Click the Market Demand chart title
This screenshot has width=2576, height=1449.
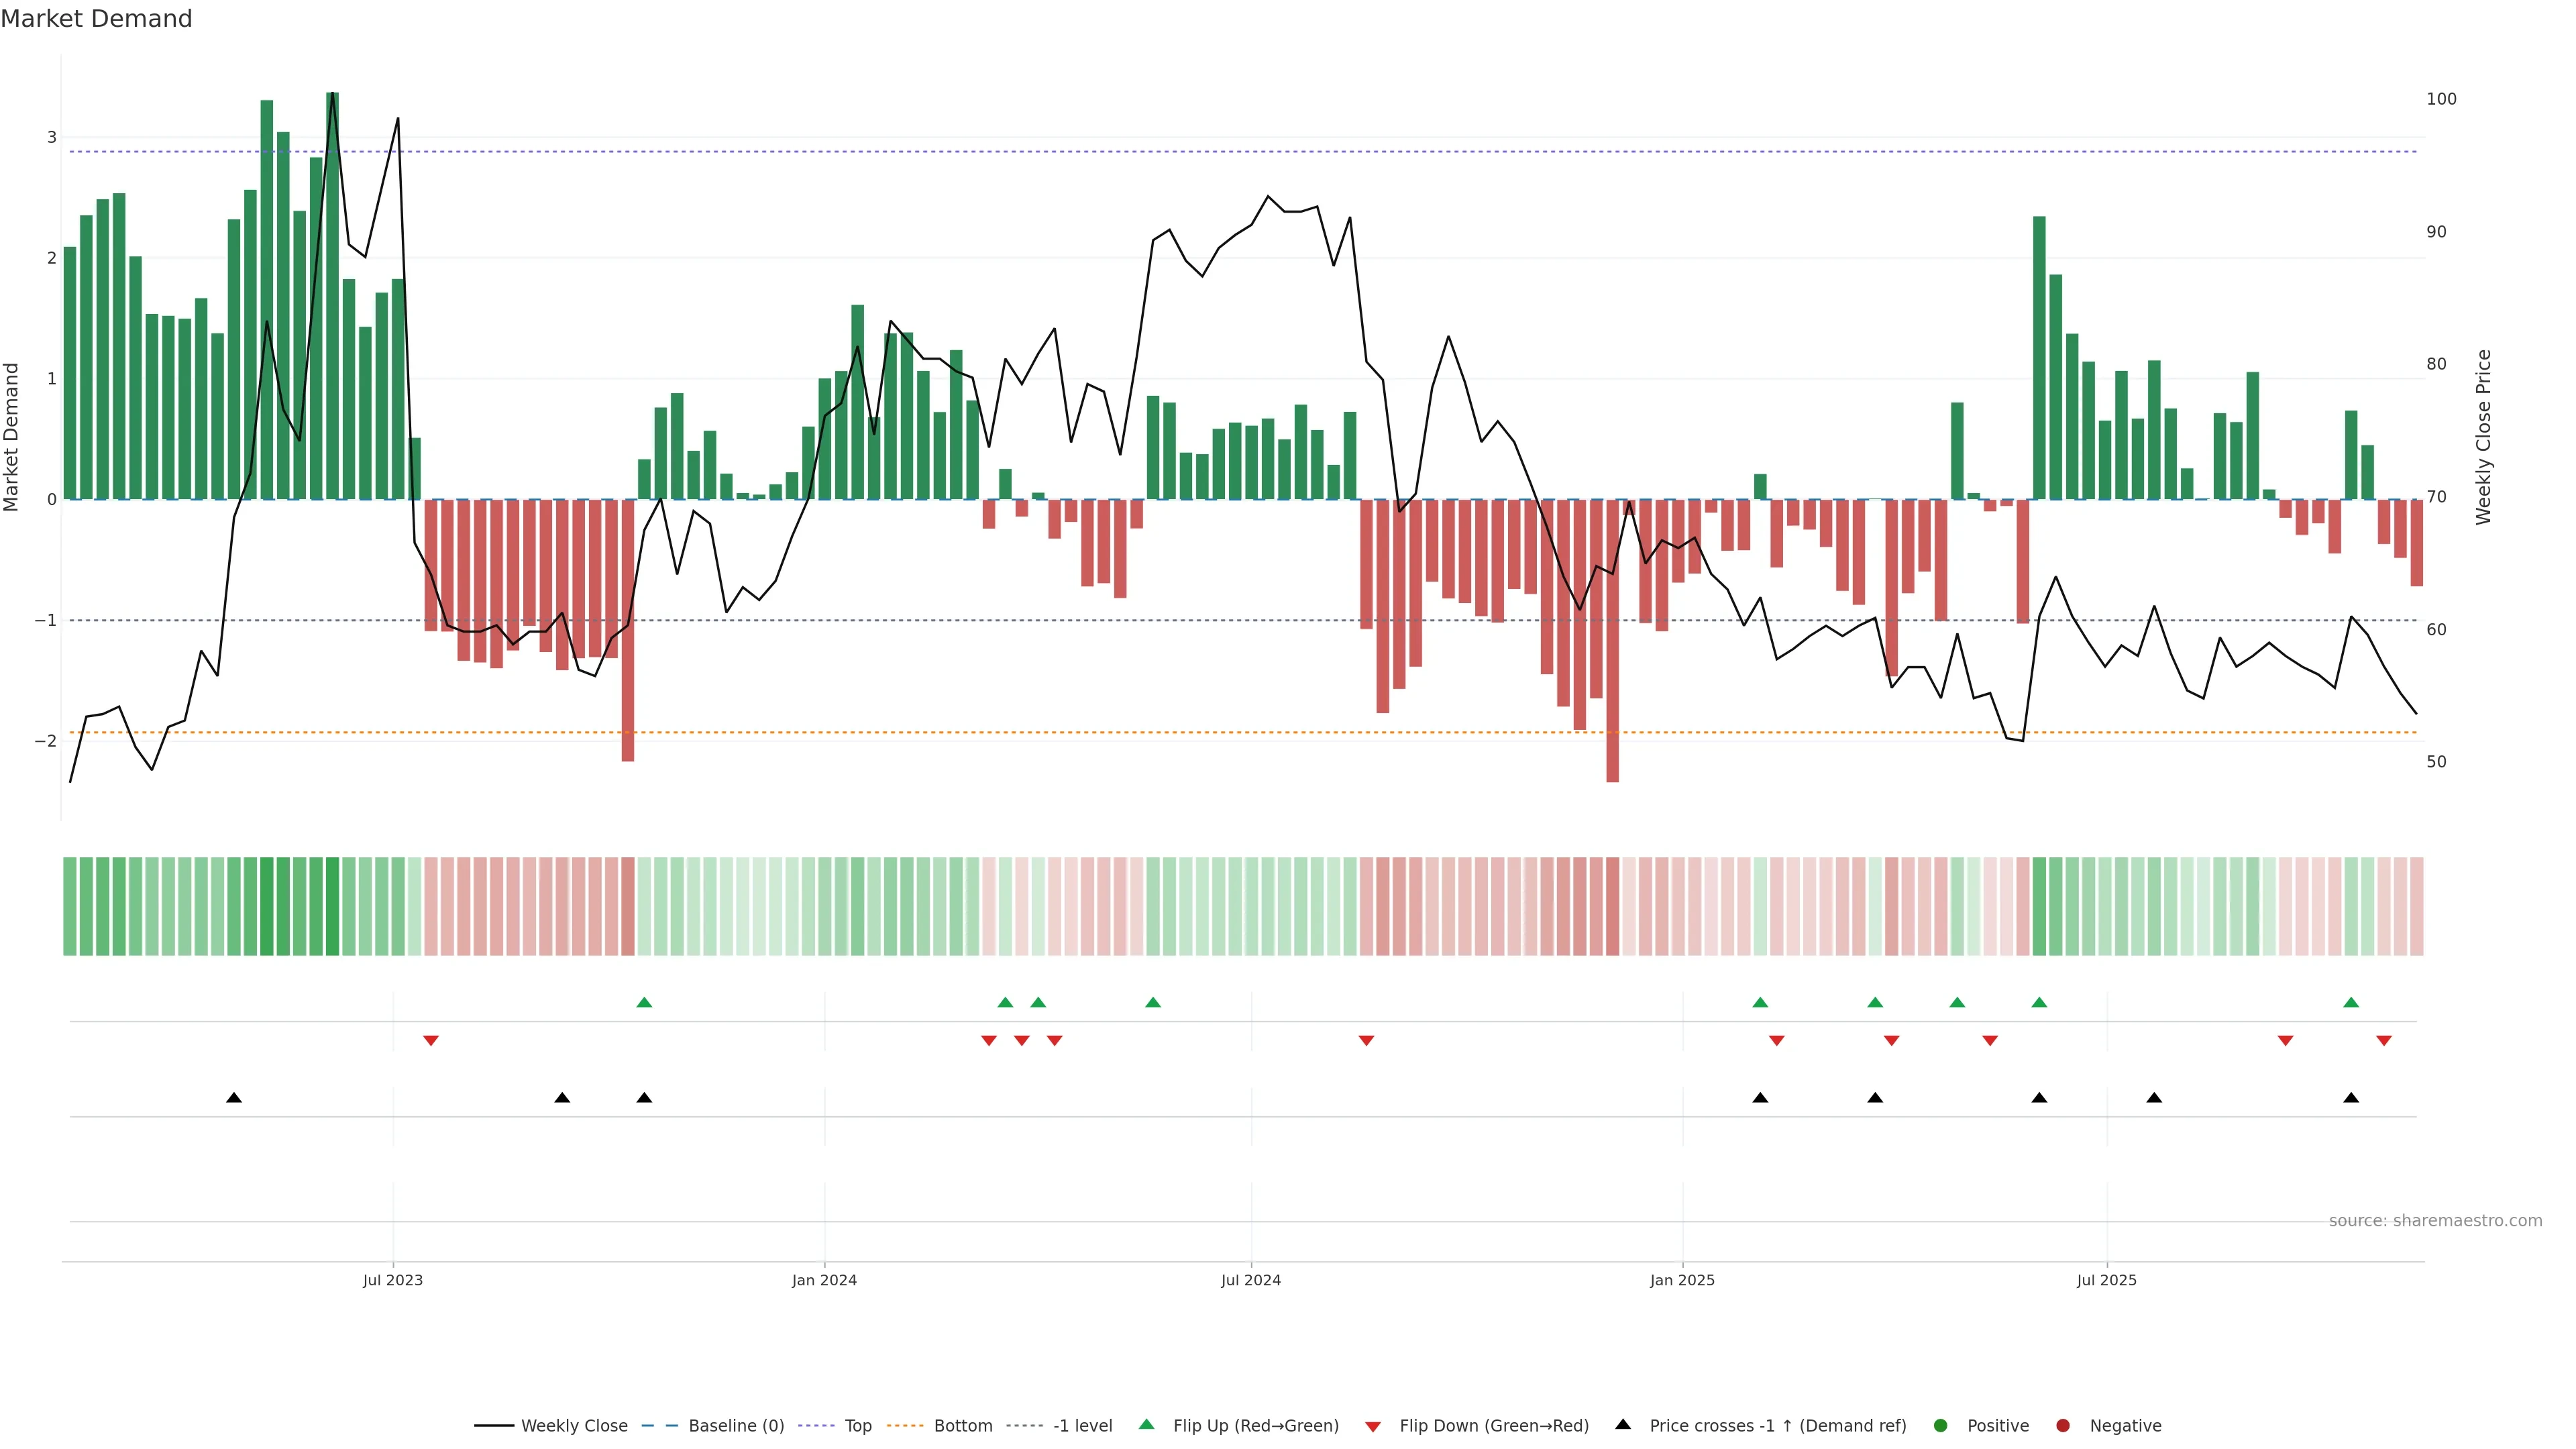[96, 19]
